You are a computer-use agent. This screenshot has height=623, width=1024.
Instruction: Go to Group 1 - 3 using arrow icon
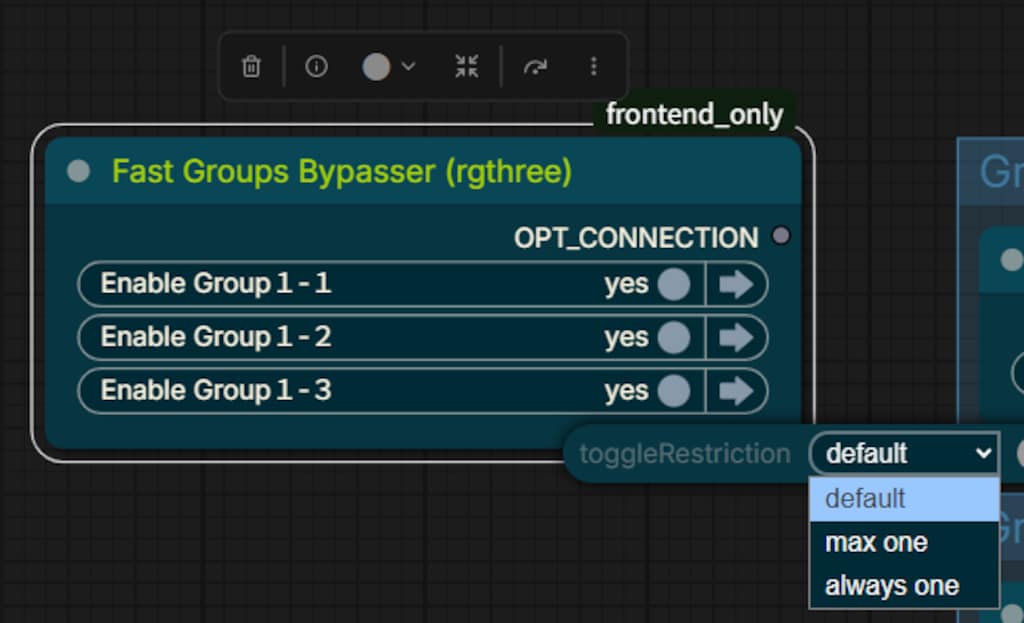[x=736, y=391]
